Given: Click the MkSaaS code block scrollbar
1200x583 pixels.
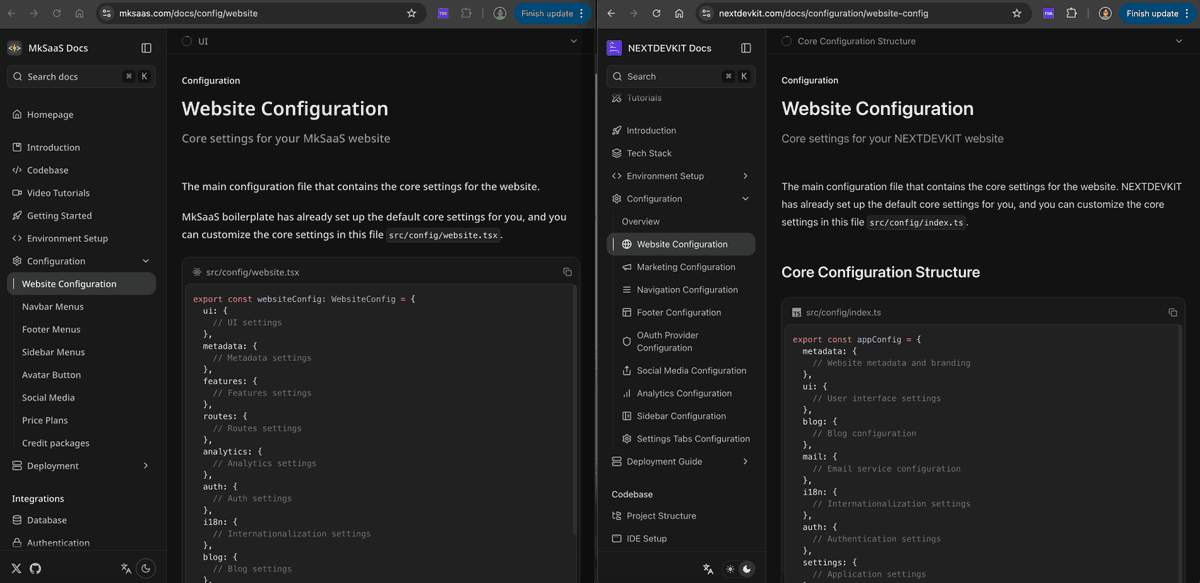Looking at the screenshot, I should [574, 410].
